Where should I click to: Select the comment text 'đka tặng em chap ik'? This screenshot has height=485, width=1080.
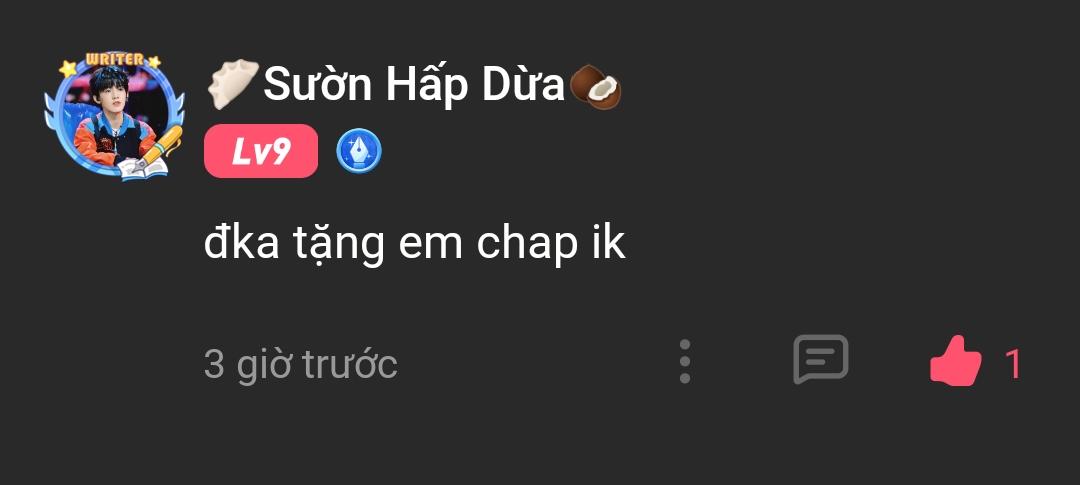tap(415, 242)
